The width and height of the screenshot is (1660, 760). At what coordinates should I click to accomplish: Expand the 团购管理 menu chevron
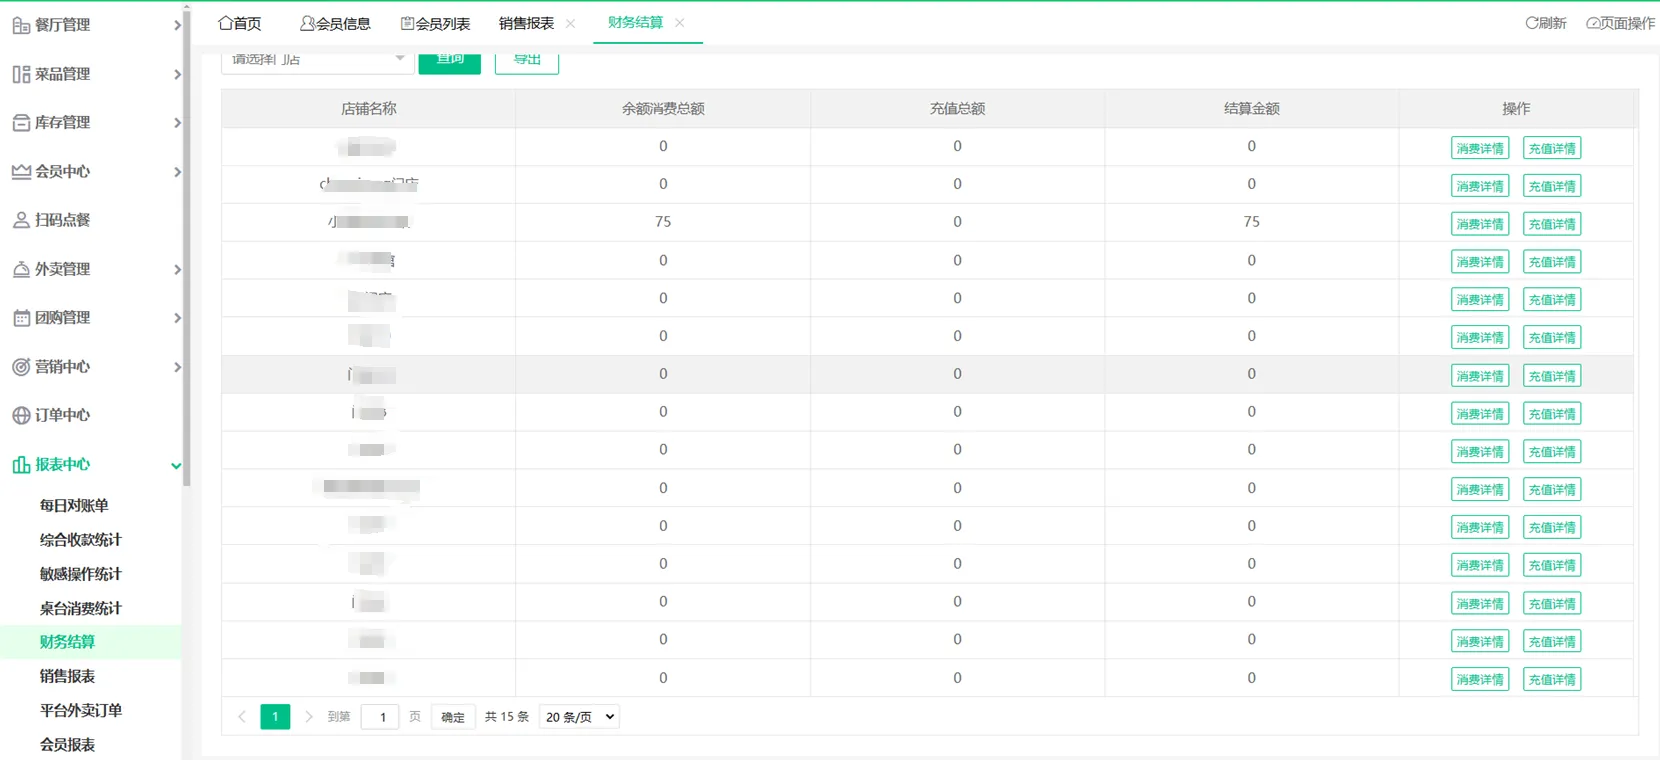[177, 318]
